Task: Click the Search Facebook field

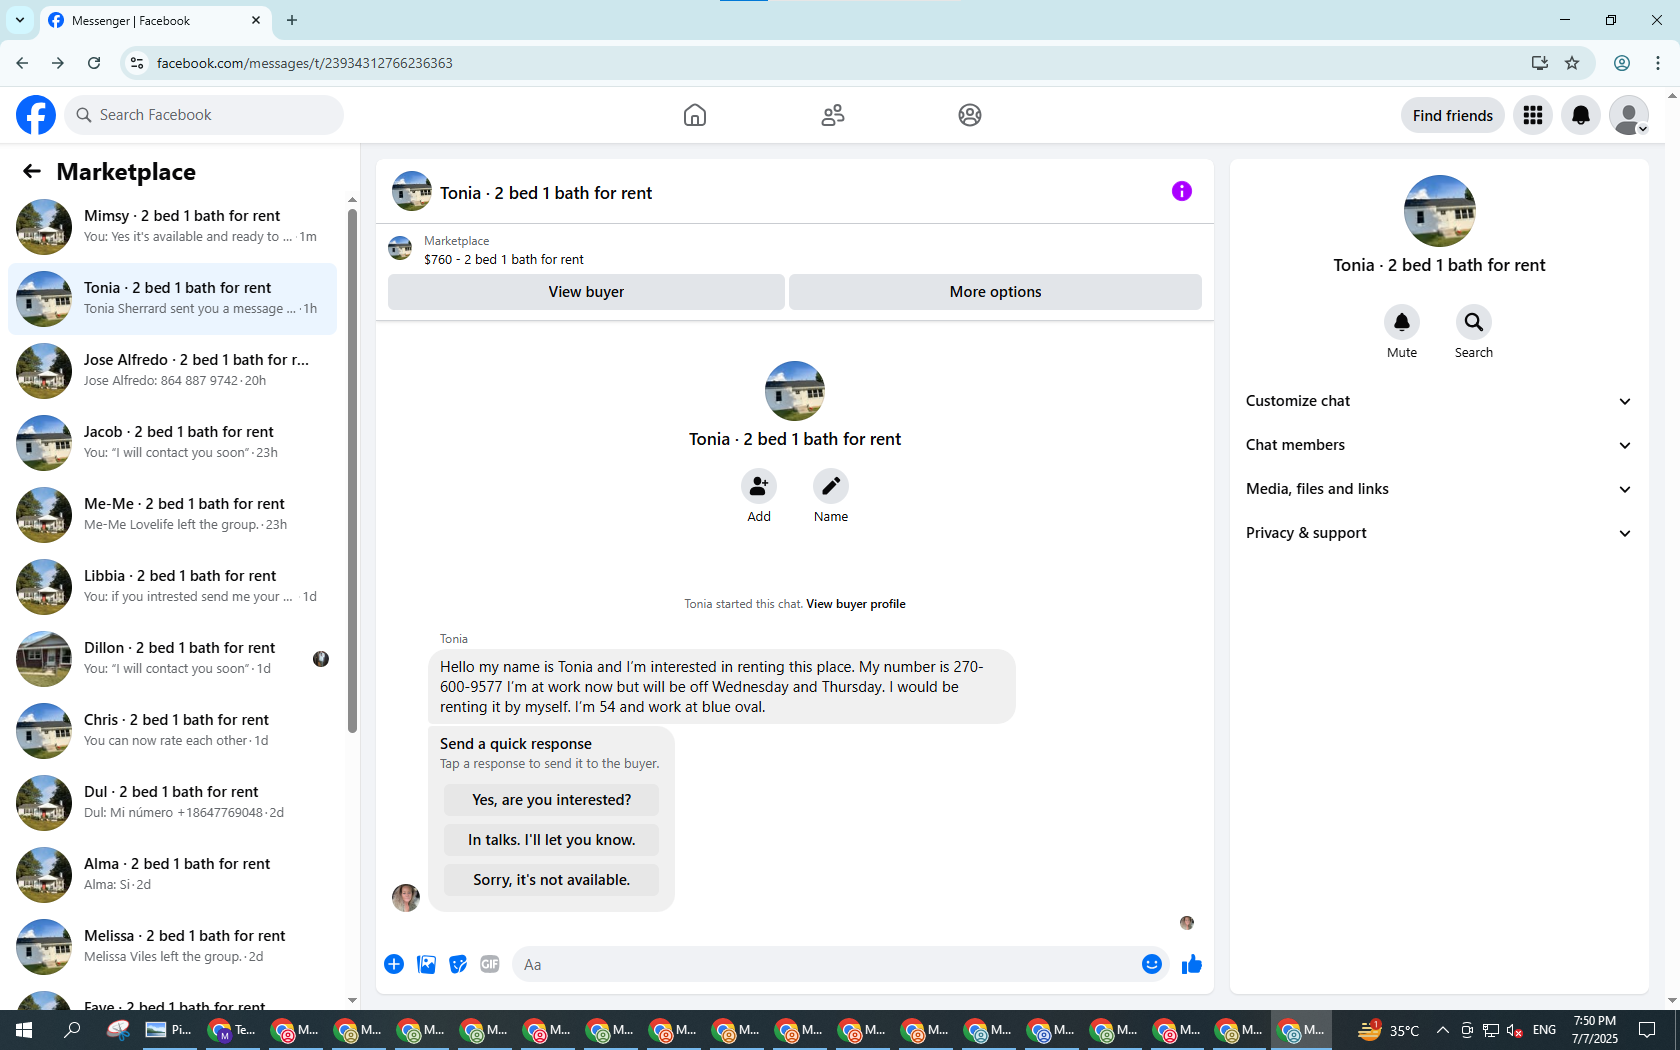Action: point(204,115)
